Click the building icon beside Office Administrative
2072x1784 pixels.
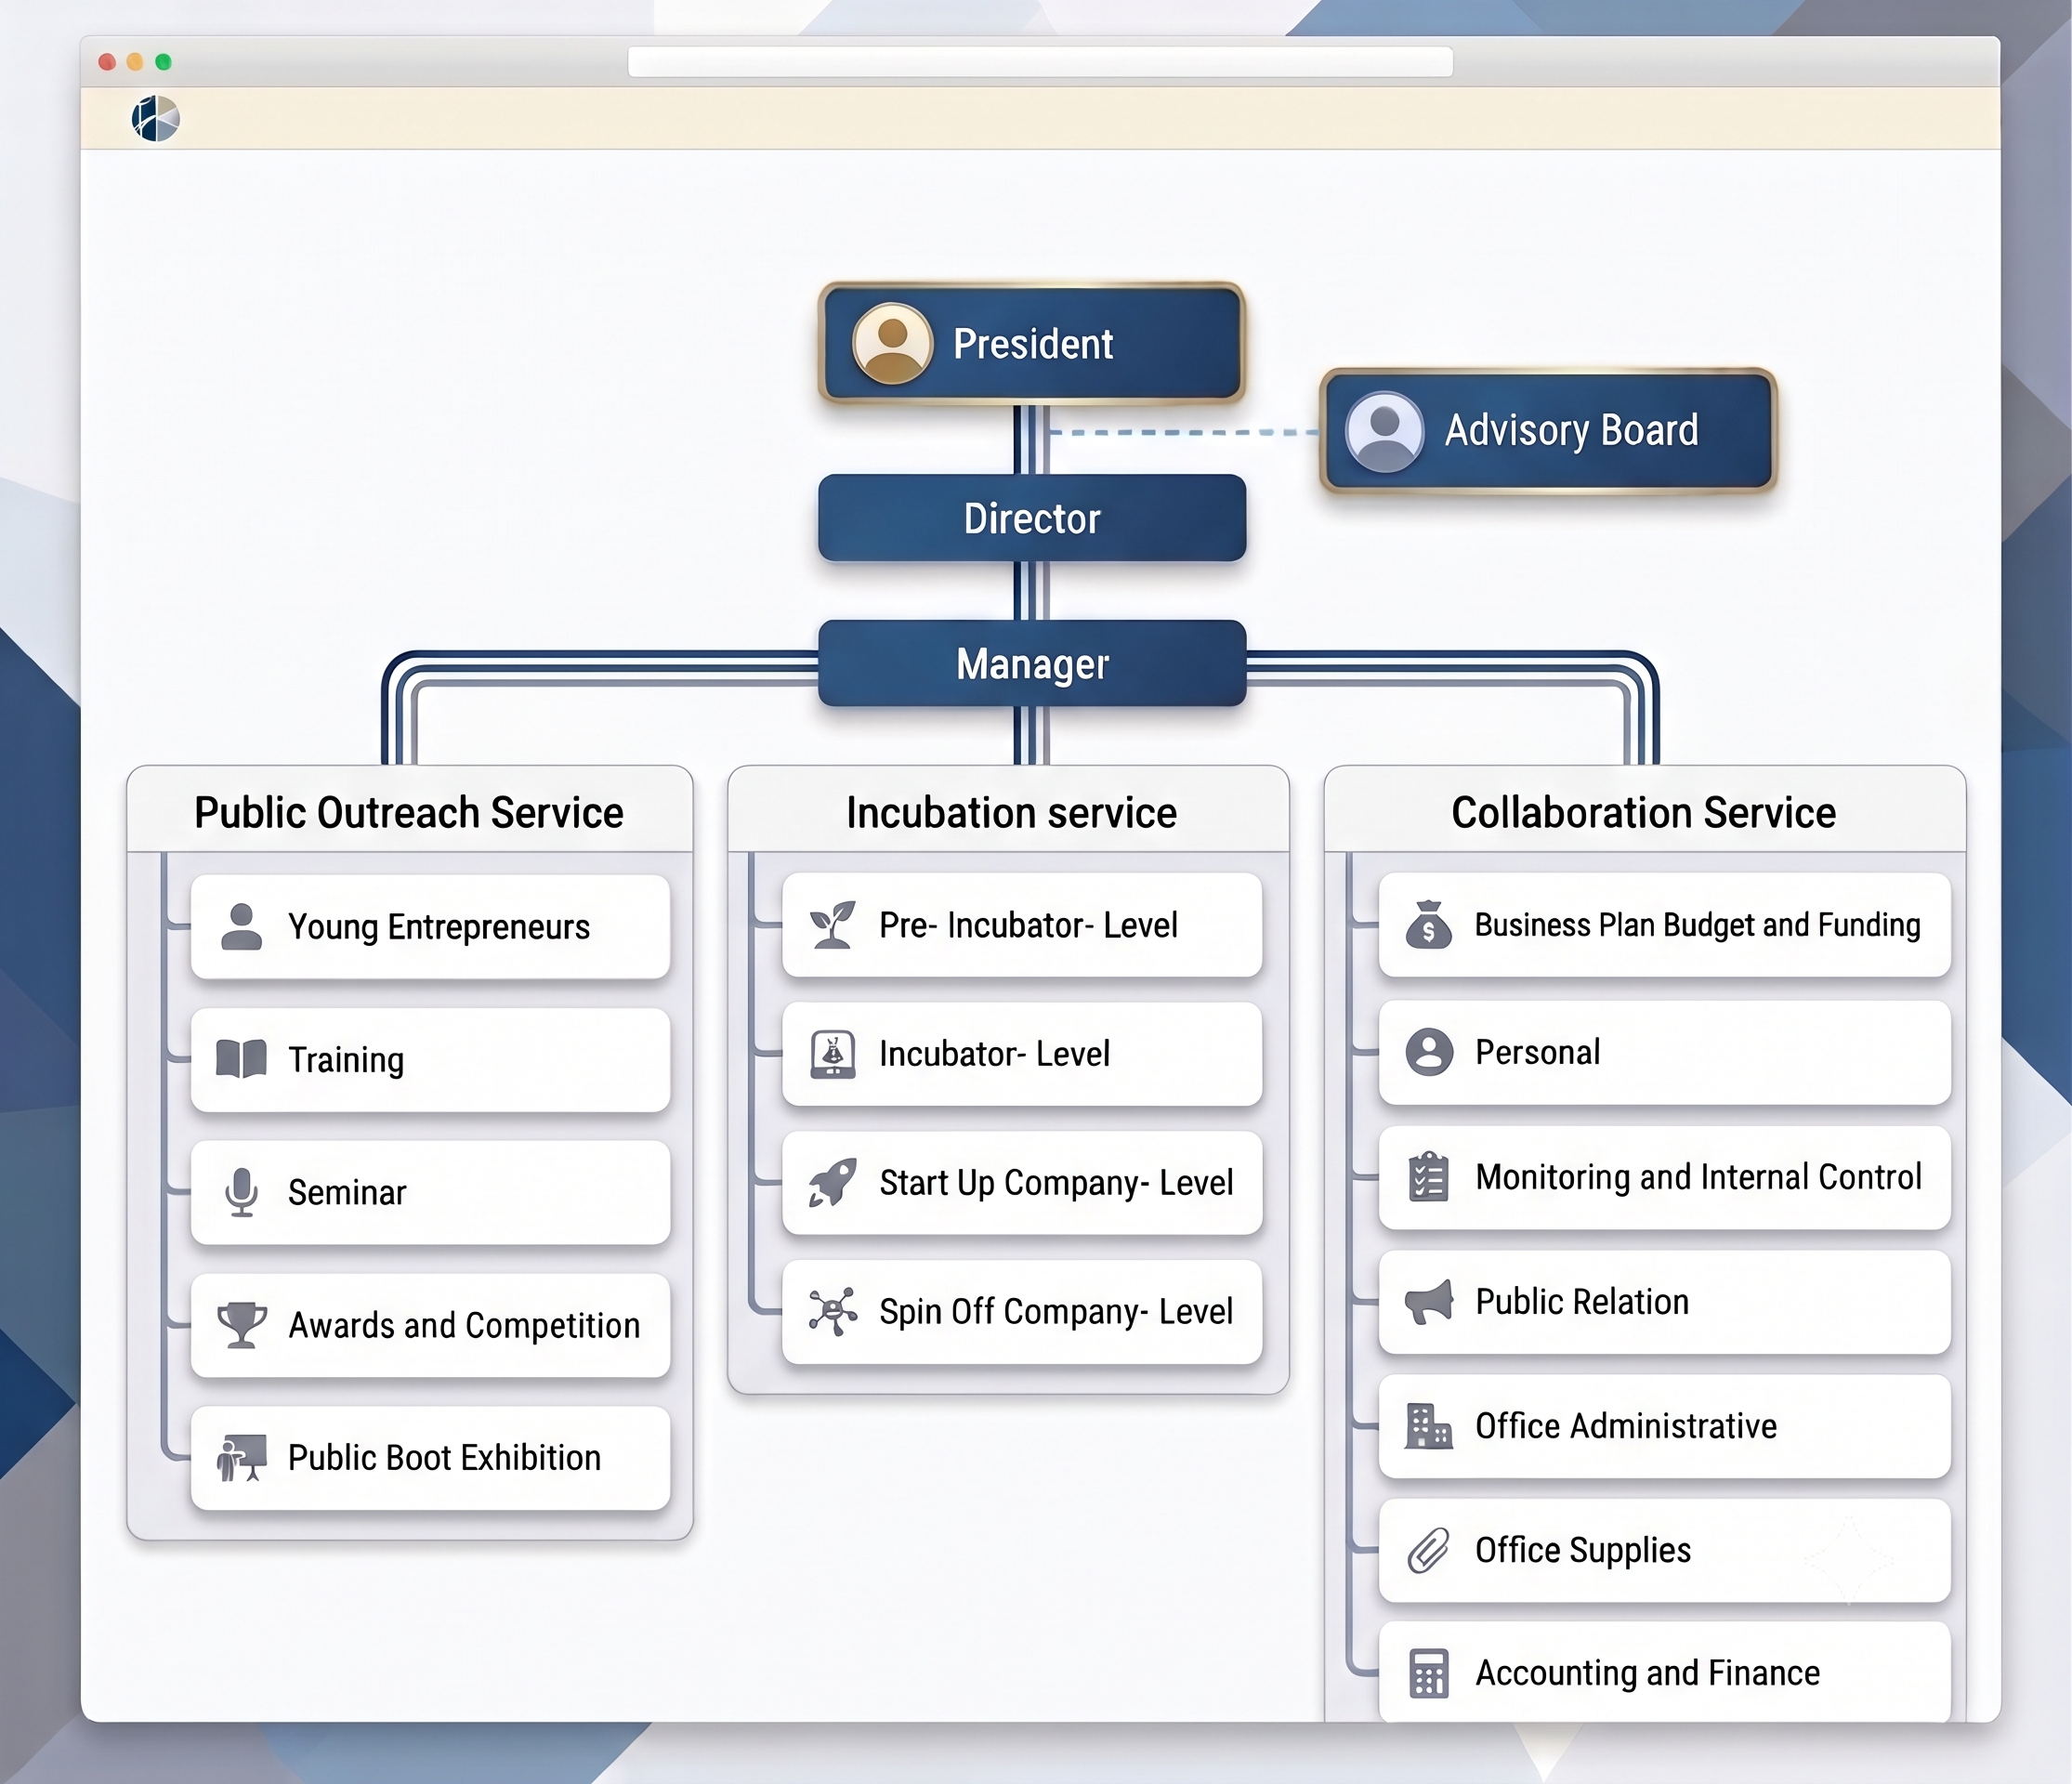(1428, 1426)
